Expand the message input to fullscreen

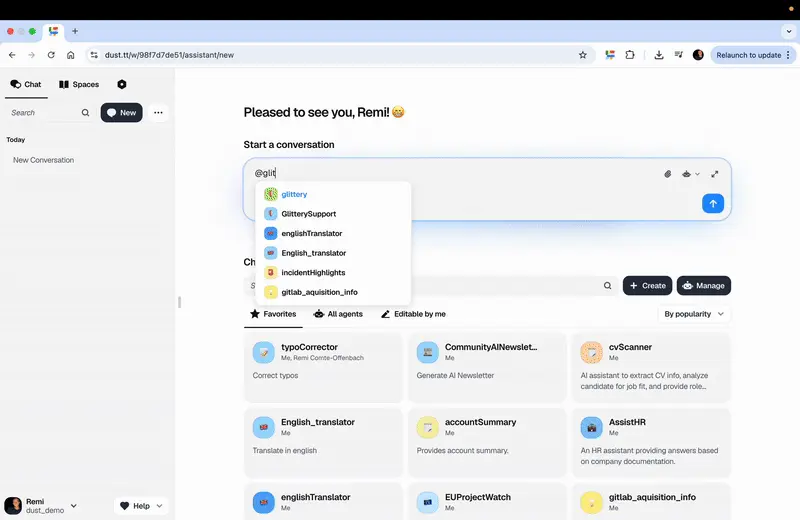(x=715, y=174)
